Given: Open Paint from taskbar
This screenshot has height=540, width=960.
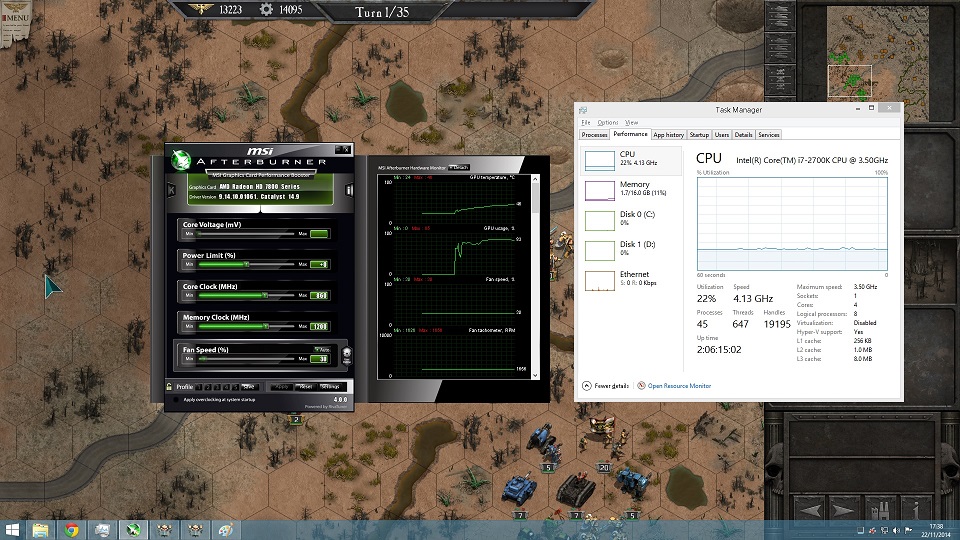Looking at the screenshot, I should coord(225,530).
